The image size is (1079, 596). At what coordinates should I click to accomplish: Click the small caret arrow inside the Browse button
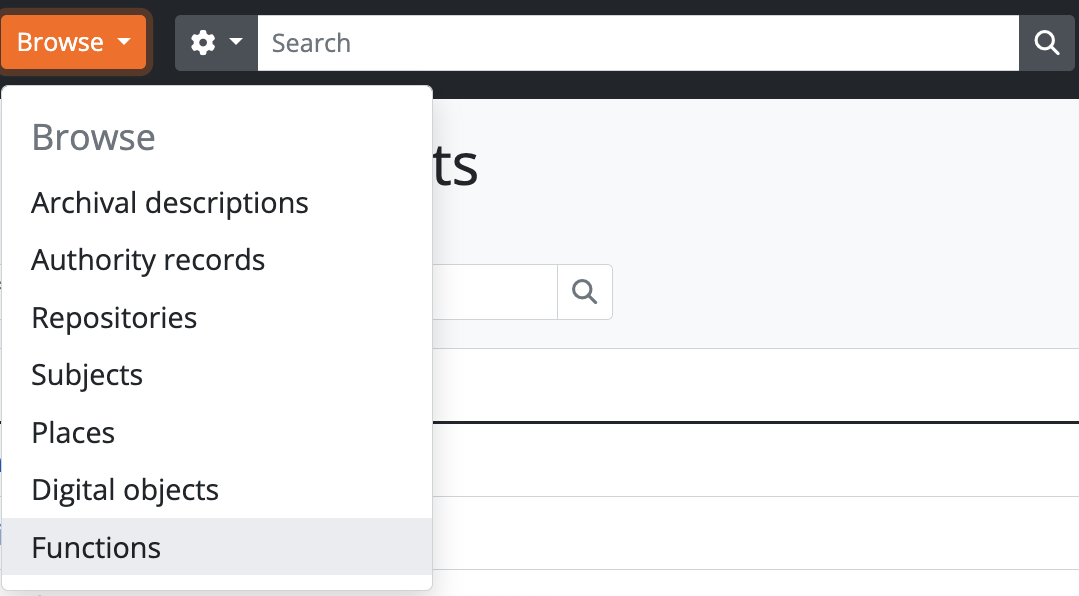point(124,43)
